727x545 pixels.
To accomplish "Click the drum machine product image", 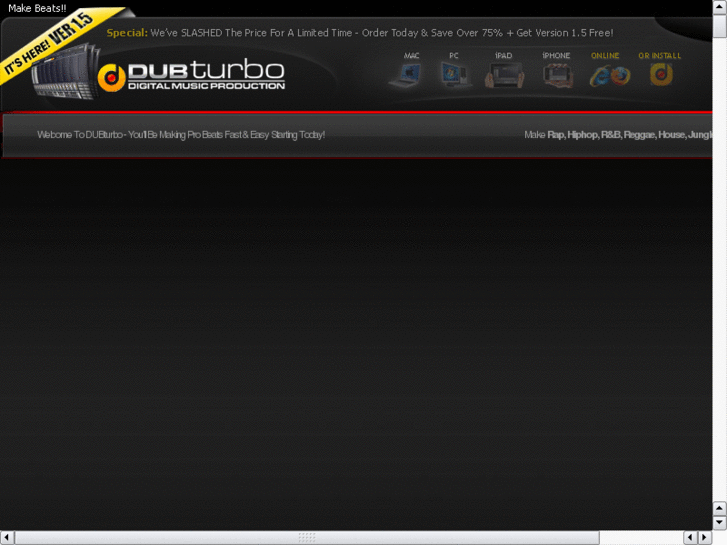I will point(66,72).
